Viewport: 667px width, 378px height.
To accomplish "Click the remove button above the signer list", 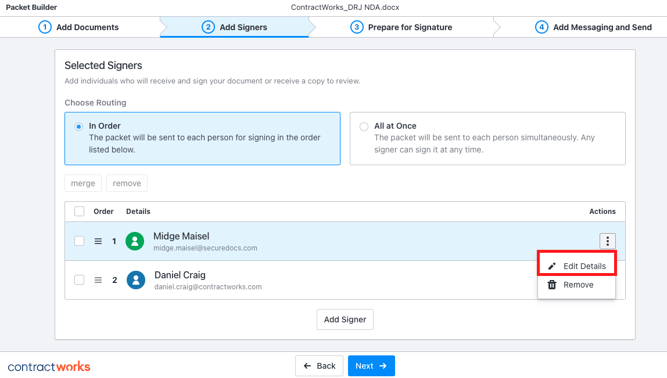I will 127,183.
